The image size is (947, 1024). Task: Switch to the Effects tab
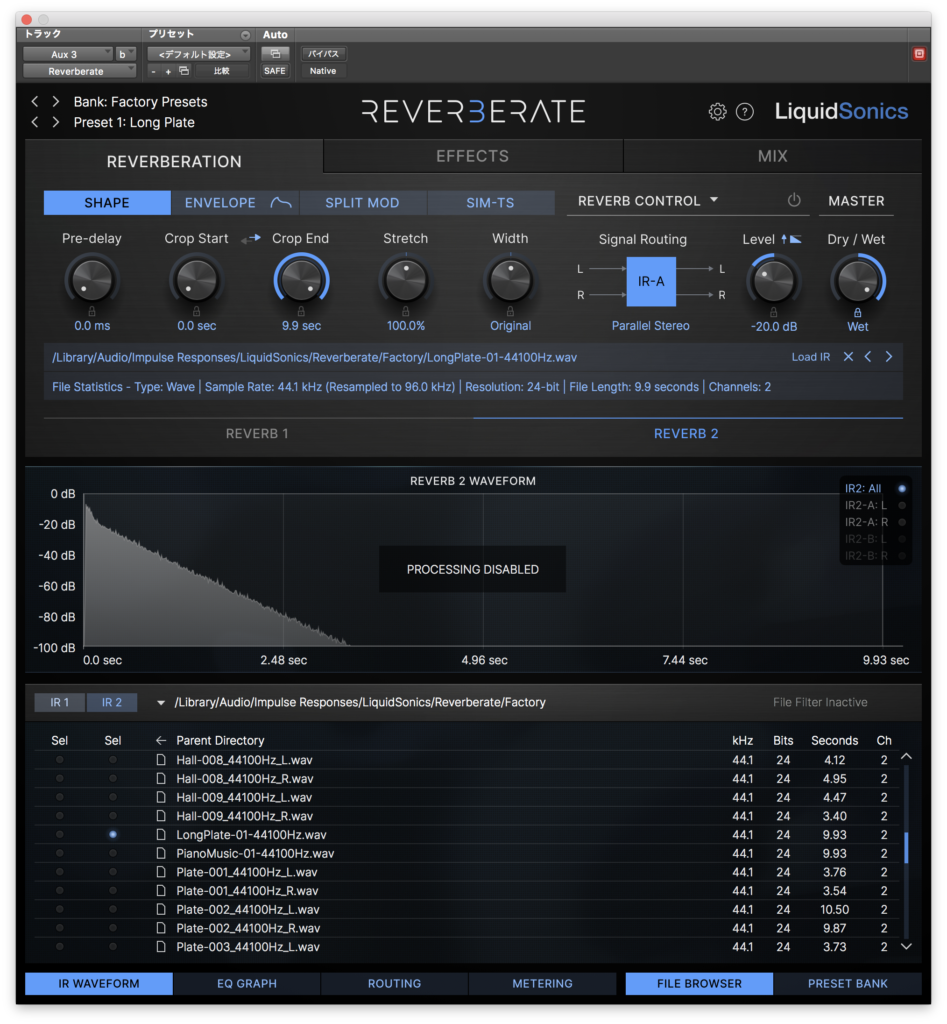(472, 156)
